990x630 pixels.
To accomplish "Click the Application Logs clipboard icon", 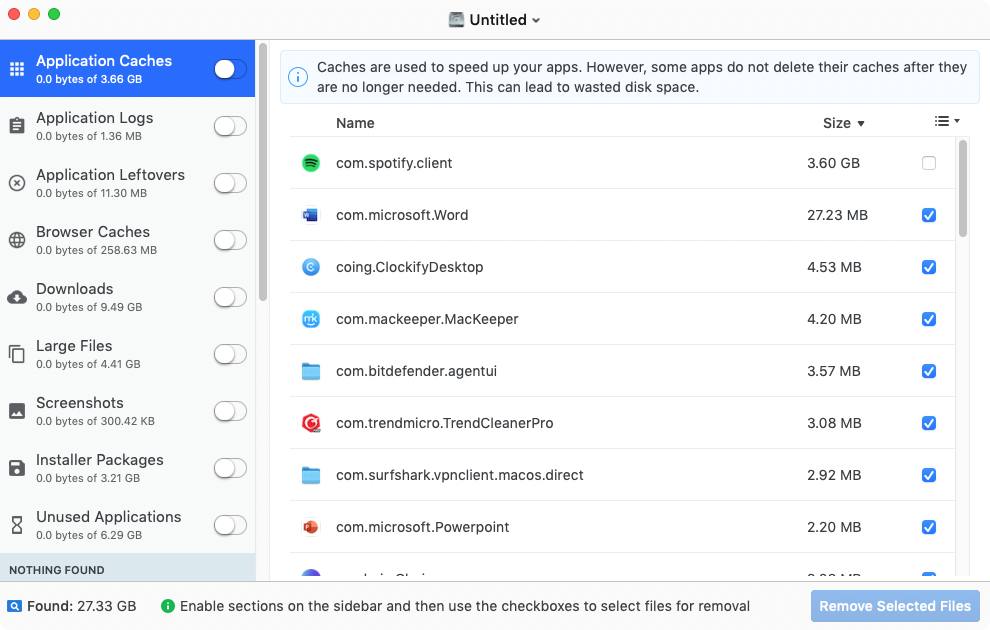I will [17, 126].
